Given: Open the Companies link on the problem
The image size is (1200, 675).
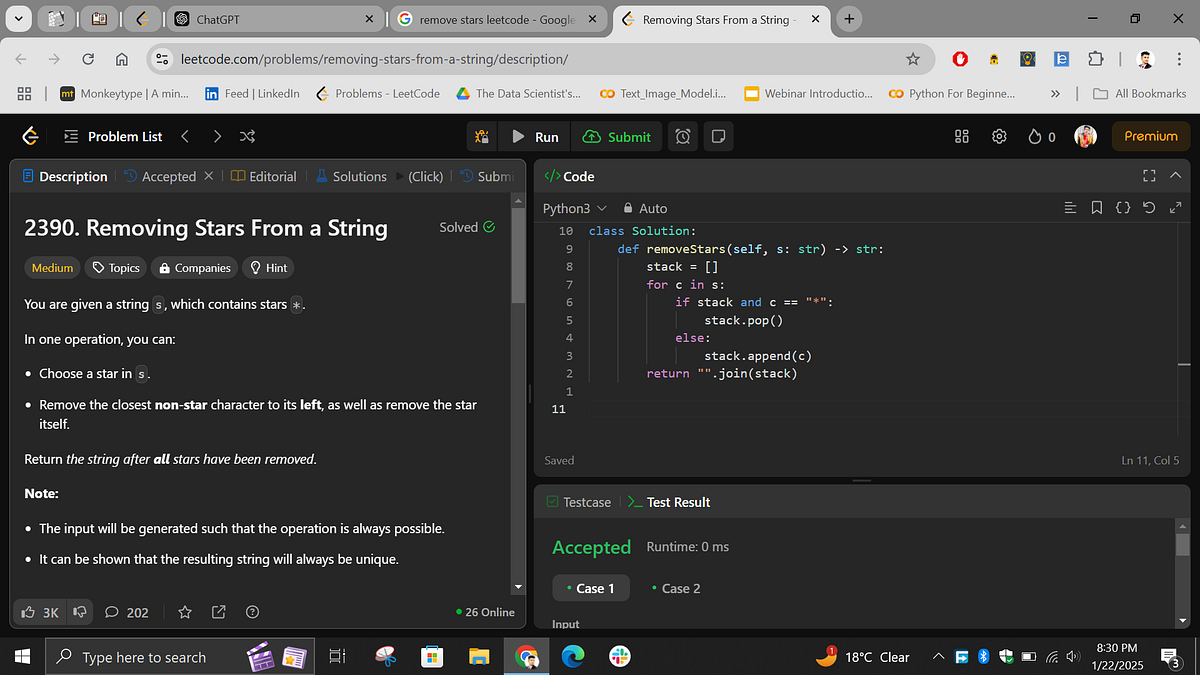Looking at the screenshot, I should tap(193, 267).
